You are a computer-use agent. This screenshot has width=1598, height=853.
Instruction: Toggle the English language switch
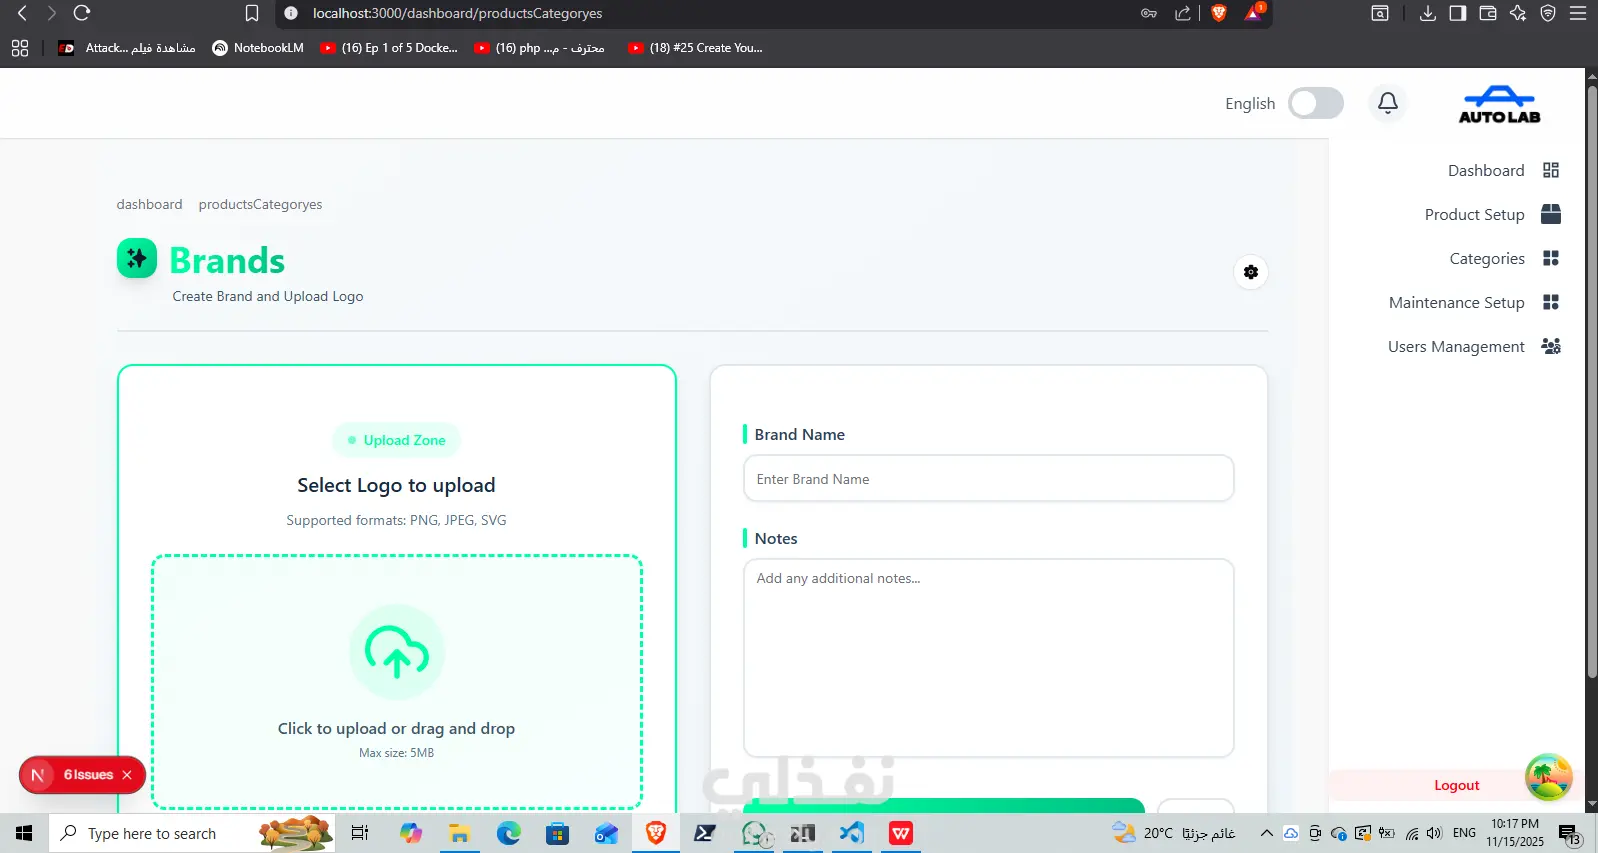(x=1315, y=103)
